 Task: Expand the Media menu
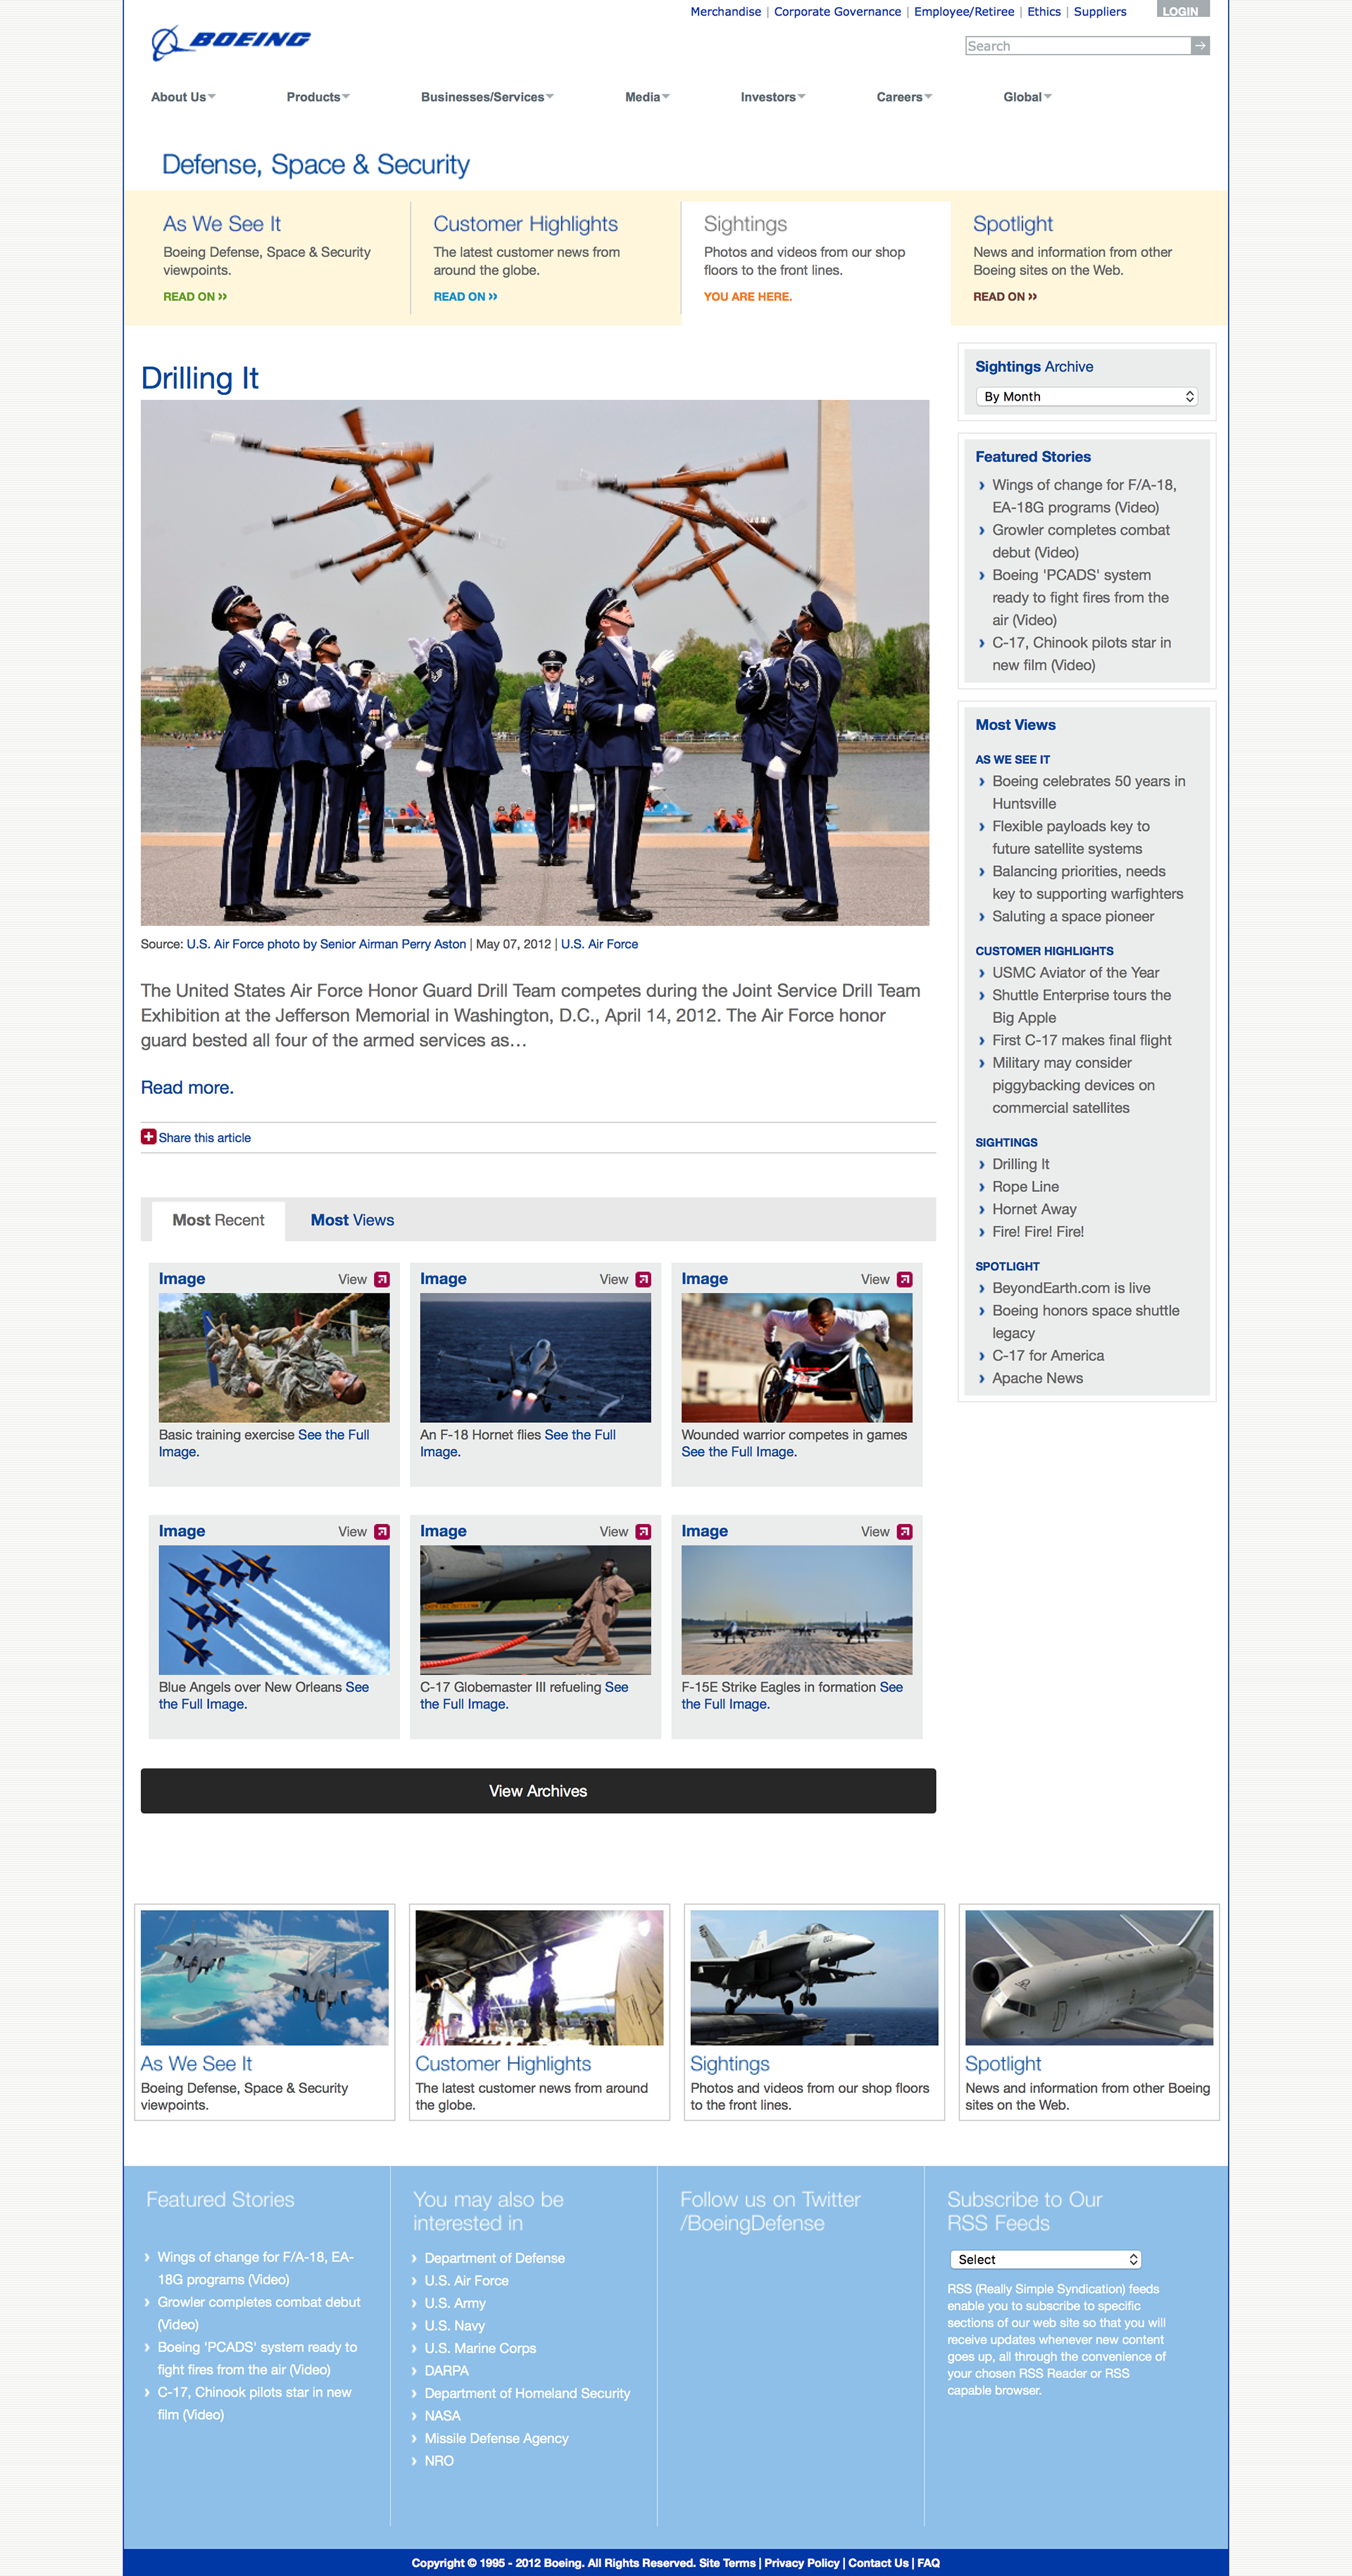[x=647, y=97]
